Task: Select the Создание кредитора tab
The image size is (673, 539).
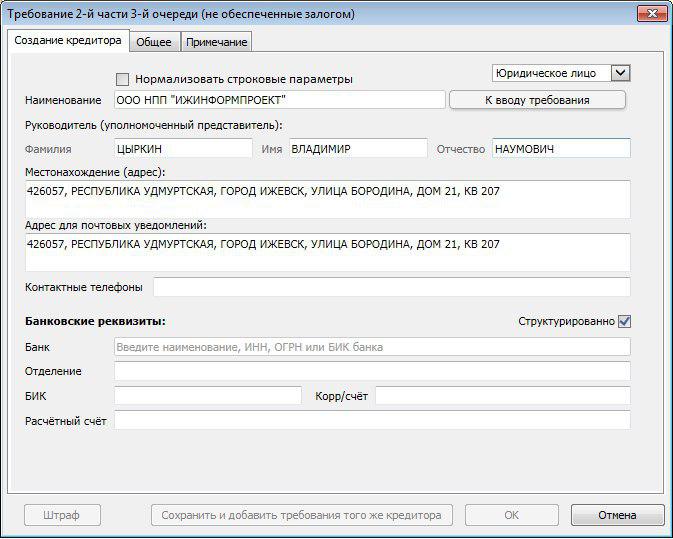Action: [68, 41]
